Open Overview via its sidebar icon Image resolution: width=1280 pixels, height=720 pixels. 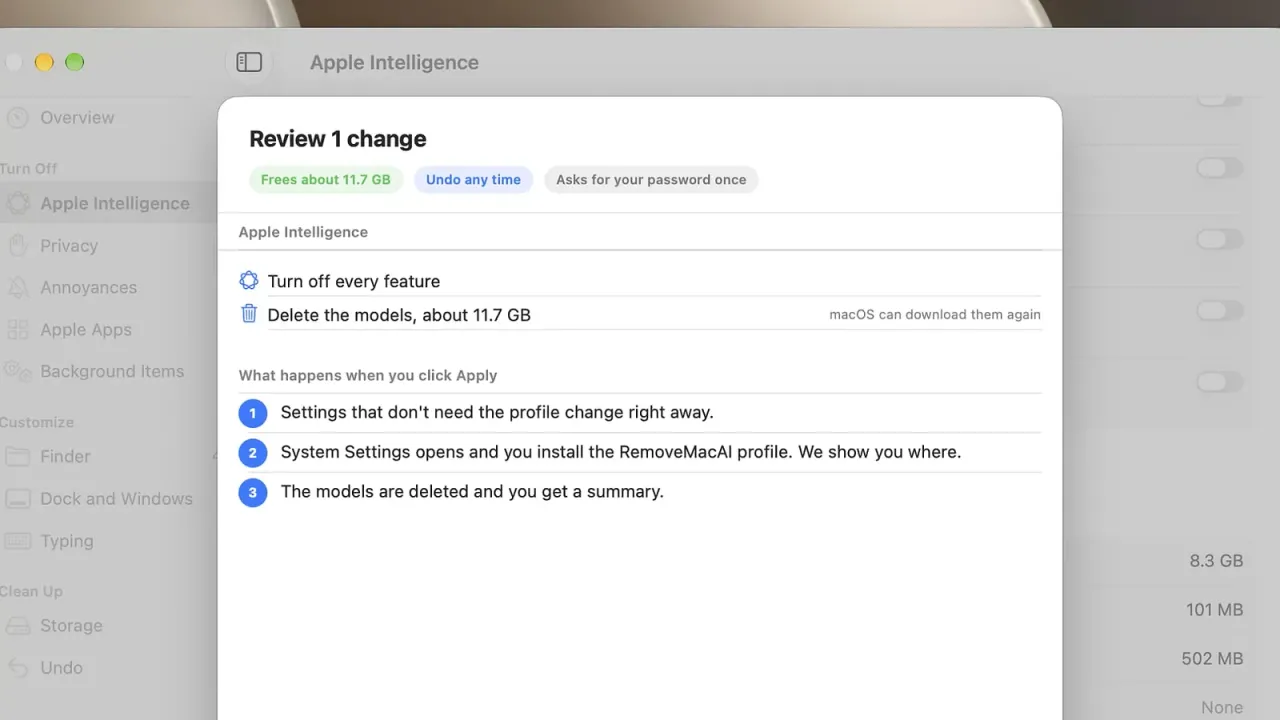(x=18, y=118)
